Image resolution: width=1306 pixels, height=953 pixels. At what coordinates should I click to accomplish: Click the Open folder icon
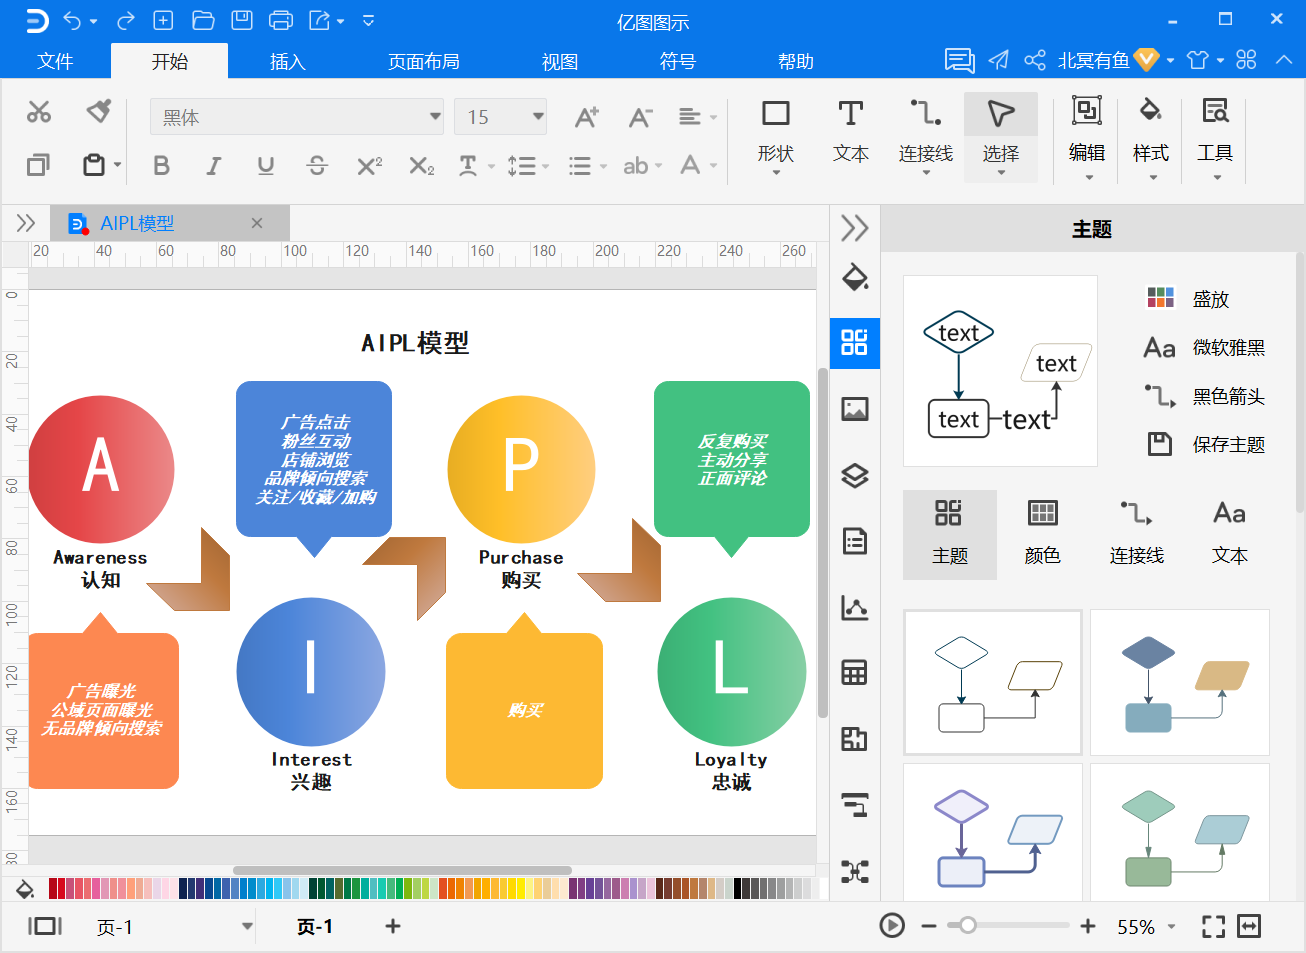click(x=203, y=20)
